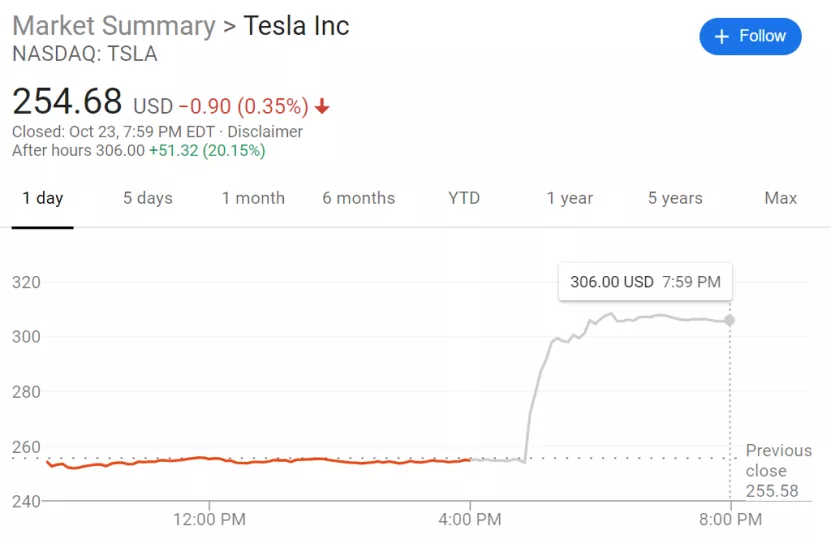This screenshot has width=831, height=539.
Task: Show the 1 month chart range
Action: (x=253, y=198)
